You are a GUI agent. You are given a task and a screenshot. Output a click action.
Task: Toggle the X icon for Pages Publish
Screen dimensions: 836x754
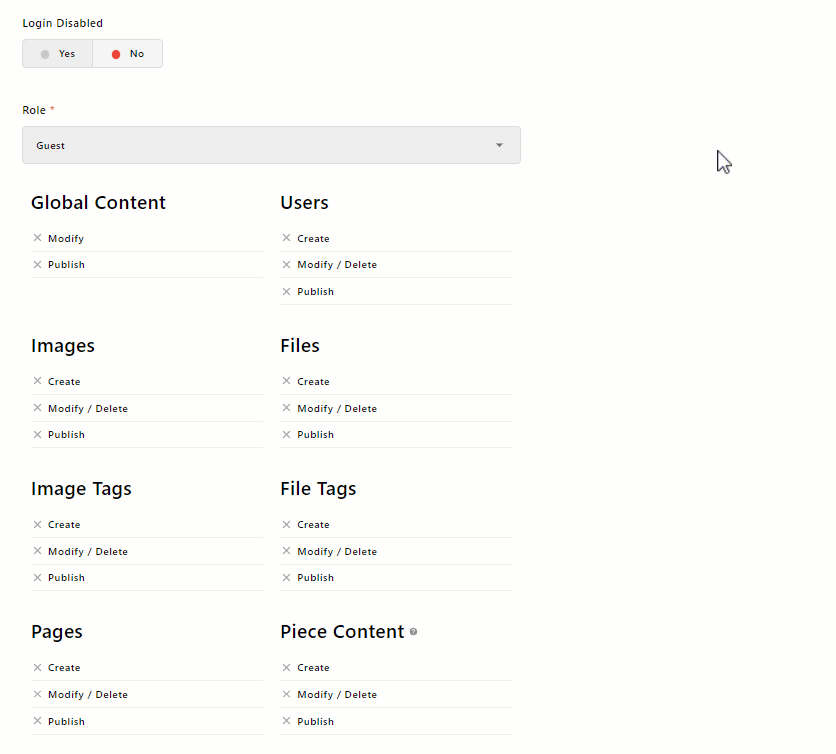pos(38,721)
